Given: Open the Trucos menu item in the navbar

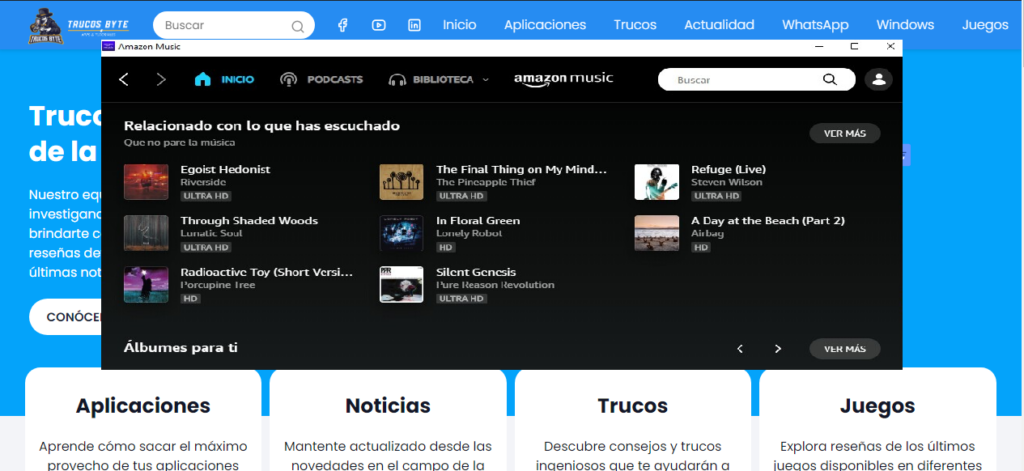Looking at the screenshot, I should 635,25.
